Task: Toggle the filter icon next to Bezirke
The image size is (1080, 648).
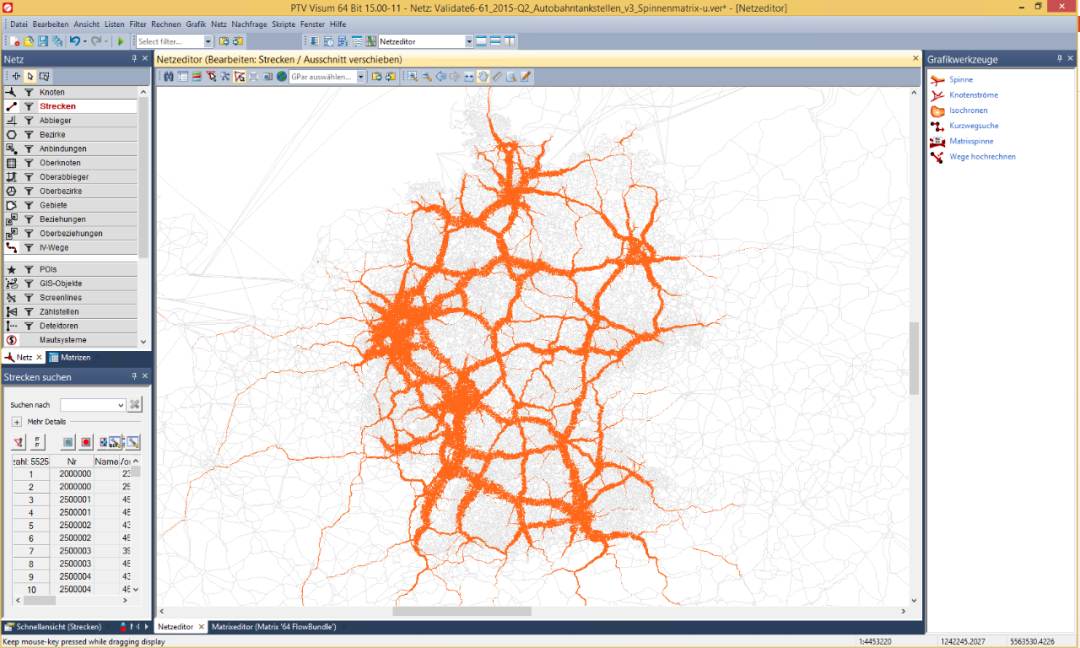Action: (29, 134)
